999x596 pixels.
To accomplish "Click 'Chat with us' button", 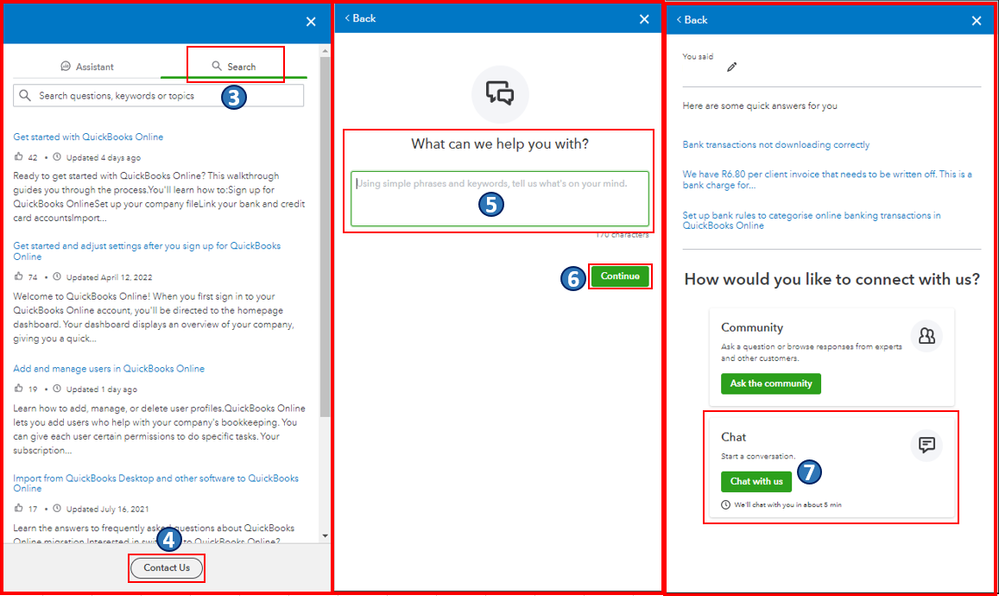I will point(756,481).
